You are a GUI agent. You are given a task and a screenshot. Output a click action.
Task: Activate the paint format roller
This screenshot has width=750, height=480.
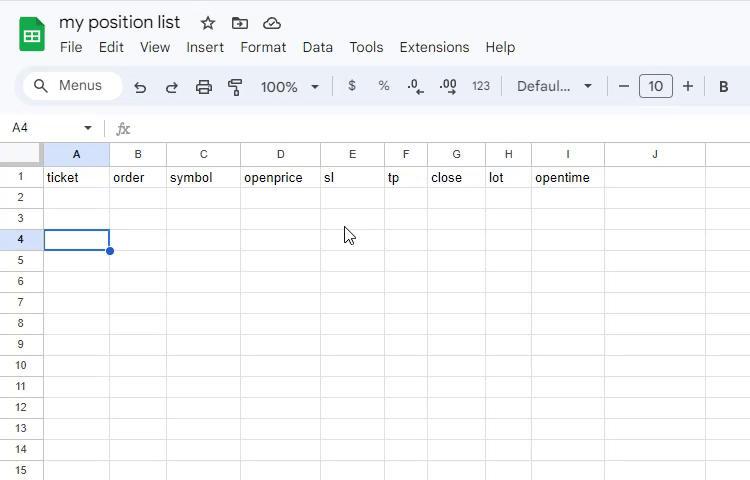coord(235,87)
